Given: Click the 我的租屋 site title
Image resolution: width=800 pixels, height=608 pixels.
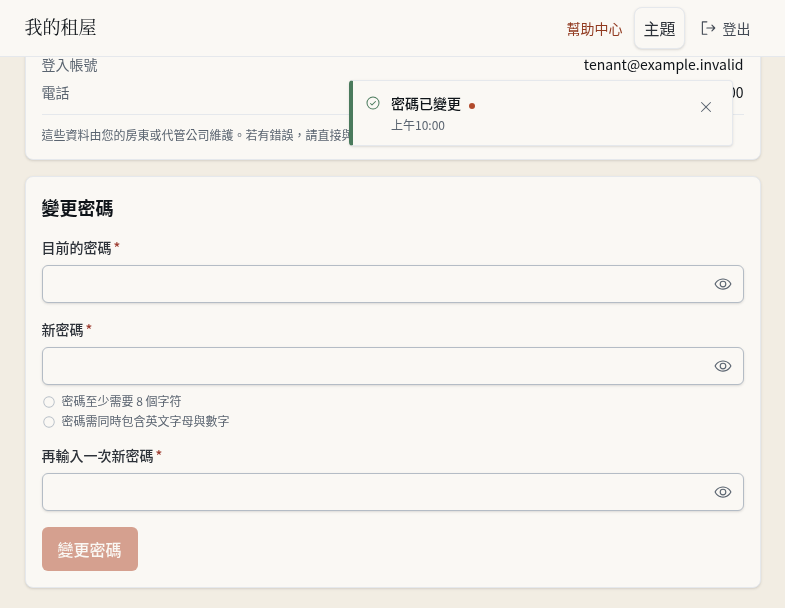Looking at the screenshot, I should pos(61,28).
